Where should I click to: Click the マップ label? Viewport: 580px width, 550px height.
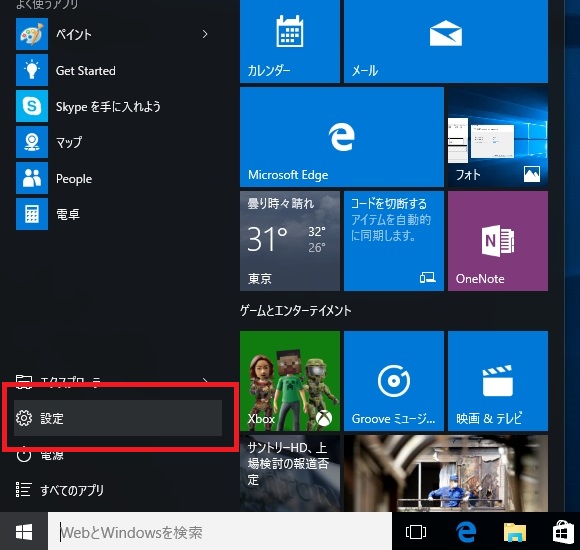tap(69, 142)
